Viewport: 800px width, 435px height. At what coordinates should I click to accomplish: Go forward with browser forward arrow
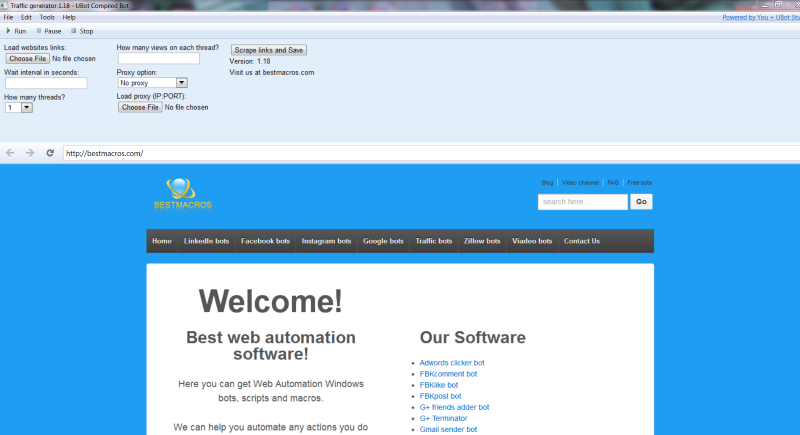30,153
